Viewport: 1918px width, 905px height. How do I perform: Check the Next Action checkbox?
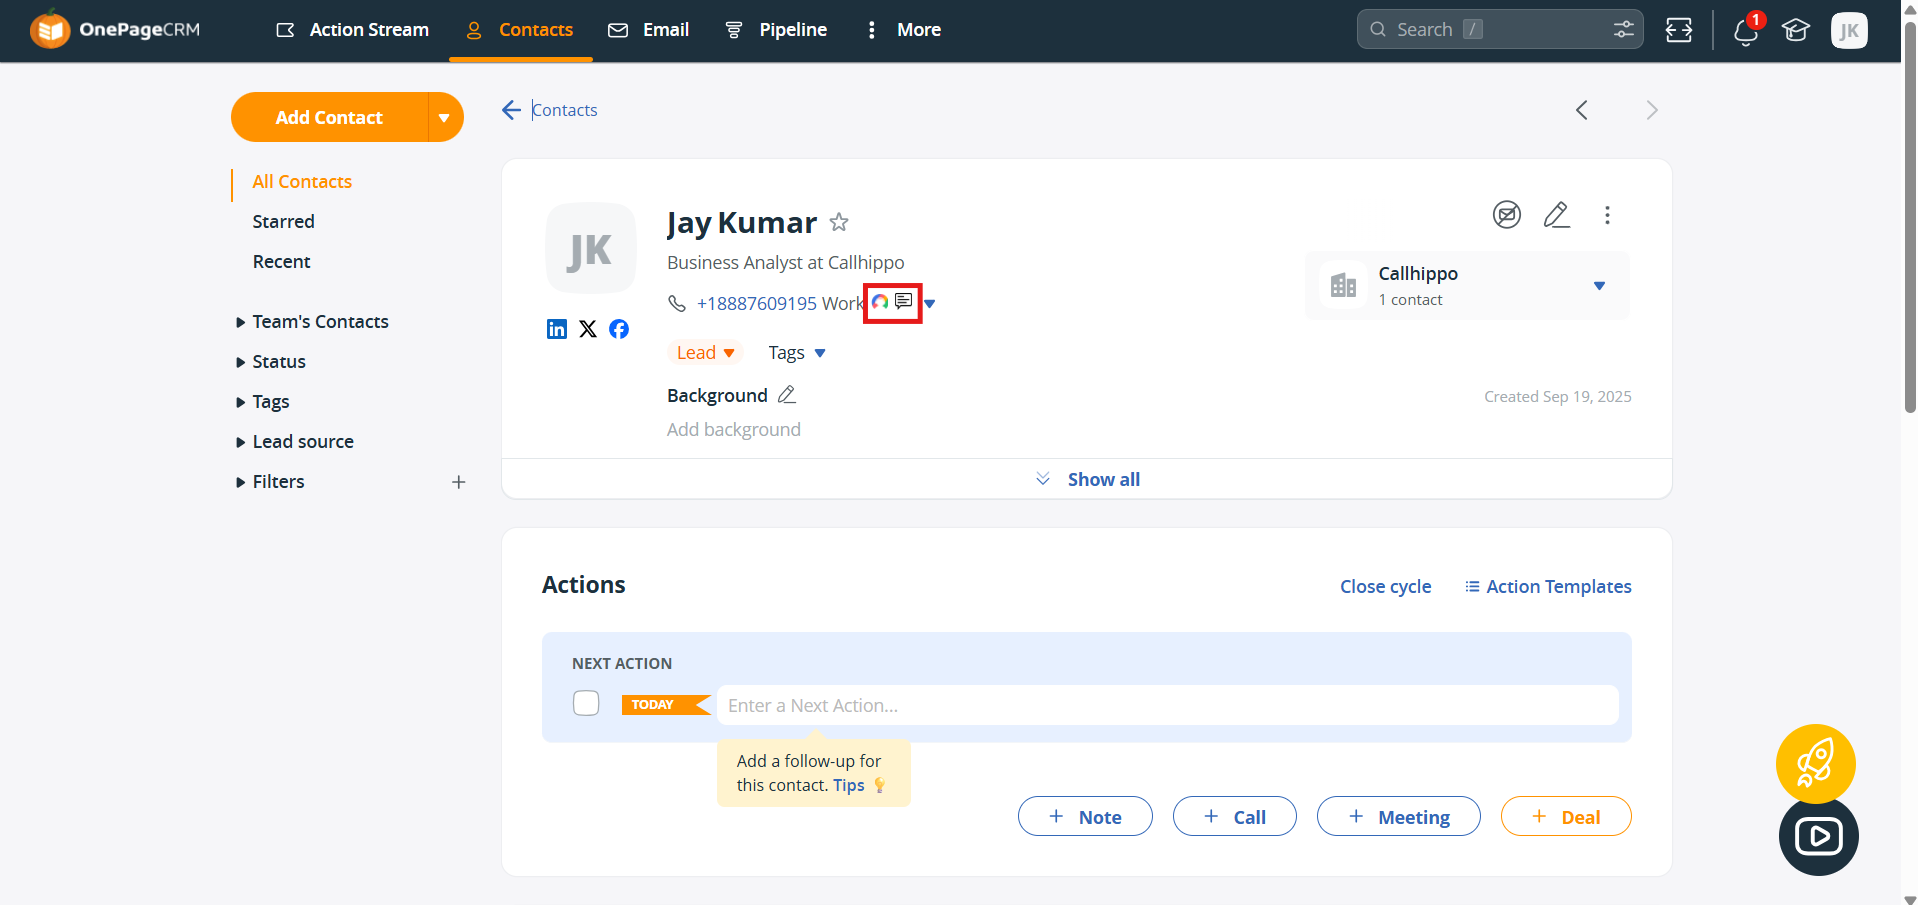click(x=586, y=703)
